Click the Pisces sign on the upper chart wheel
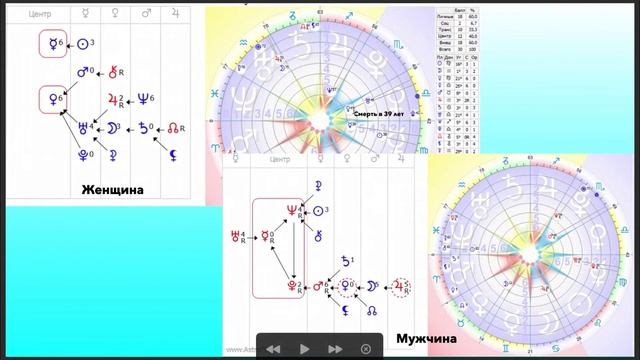The height and width of the screenshot is (360, 640). 215,94
